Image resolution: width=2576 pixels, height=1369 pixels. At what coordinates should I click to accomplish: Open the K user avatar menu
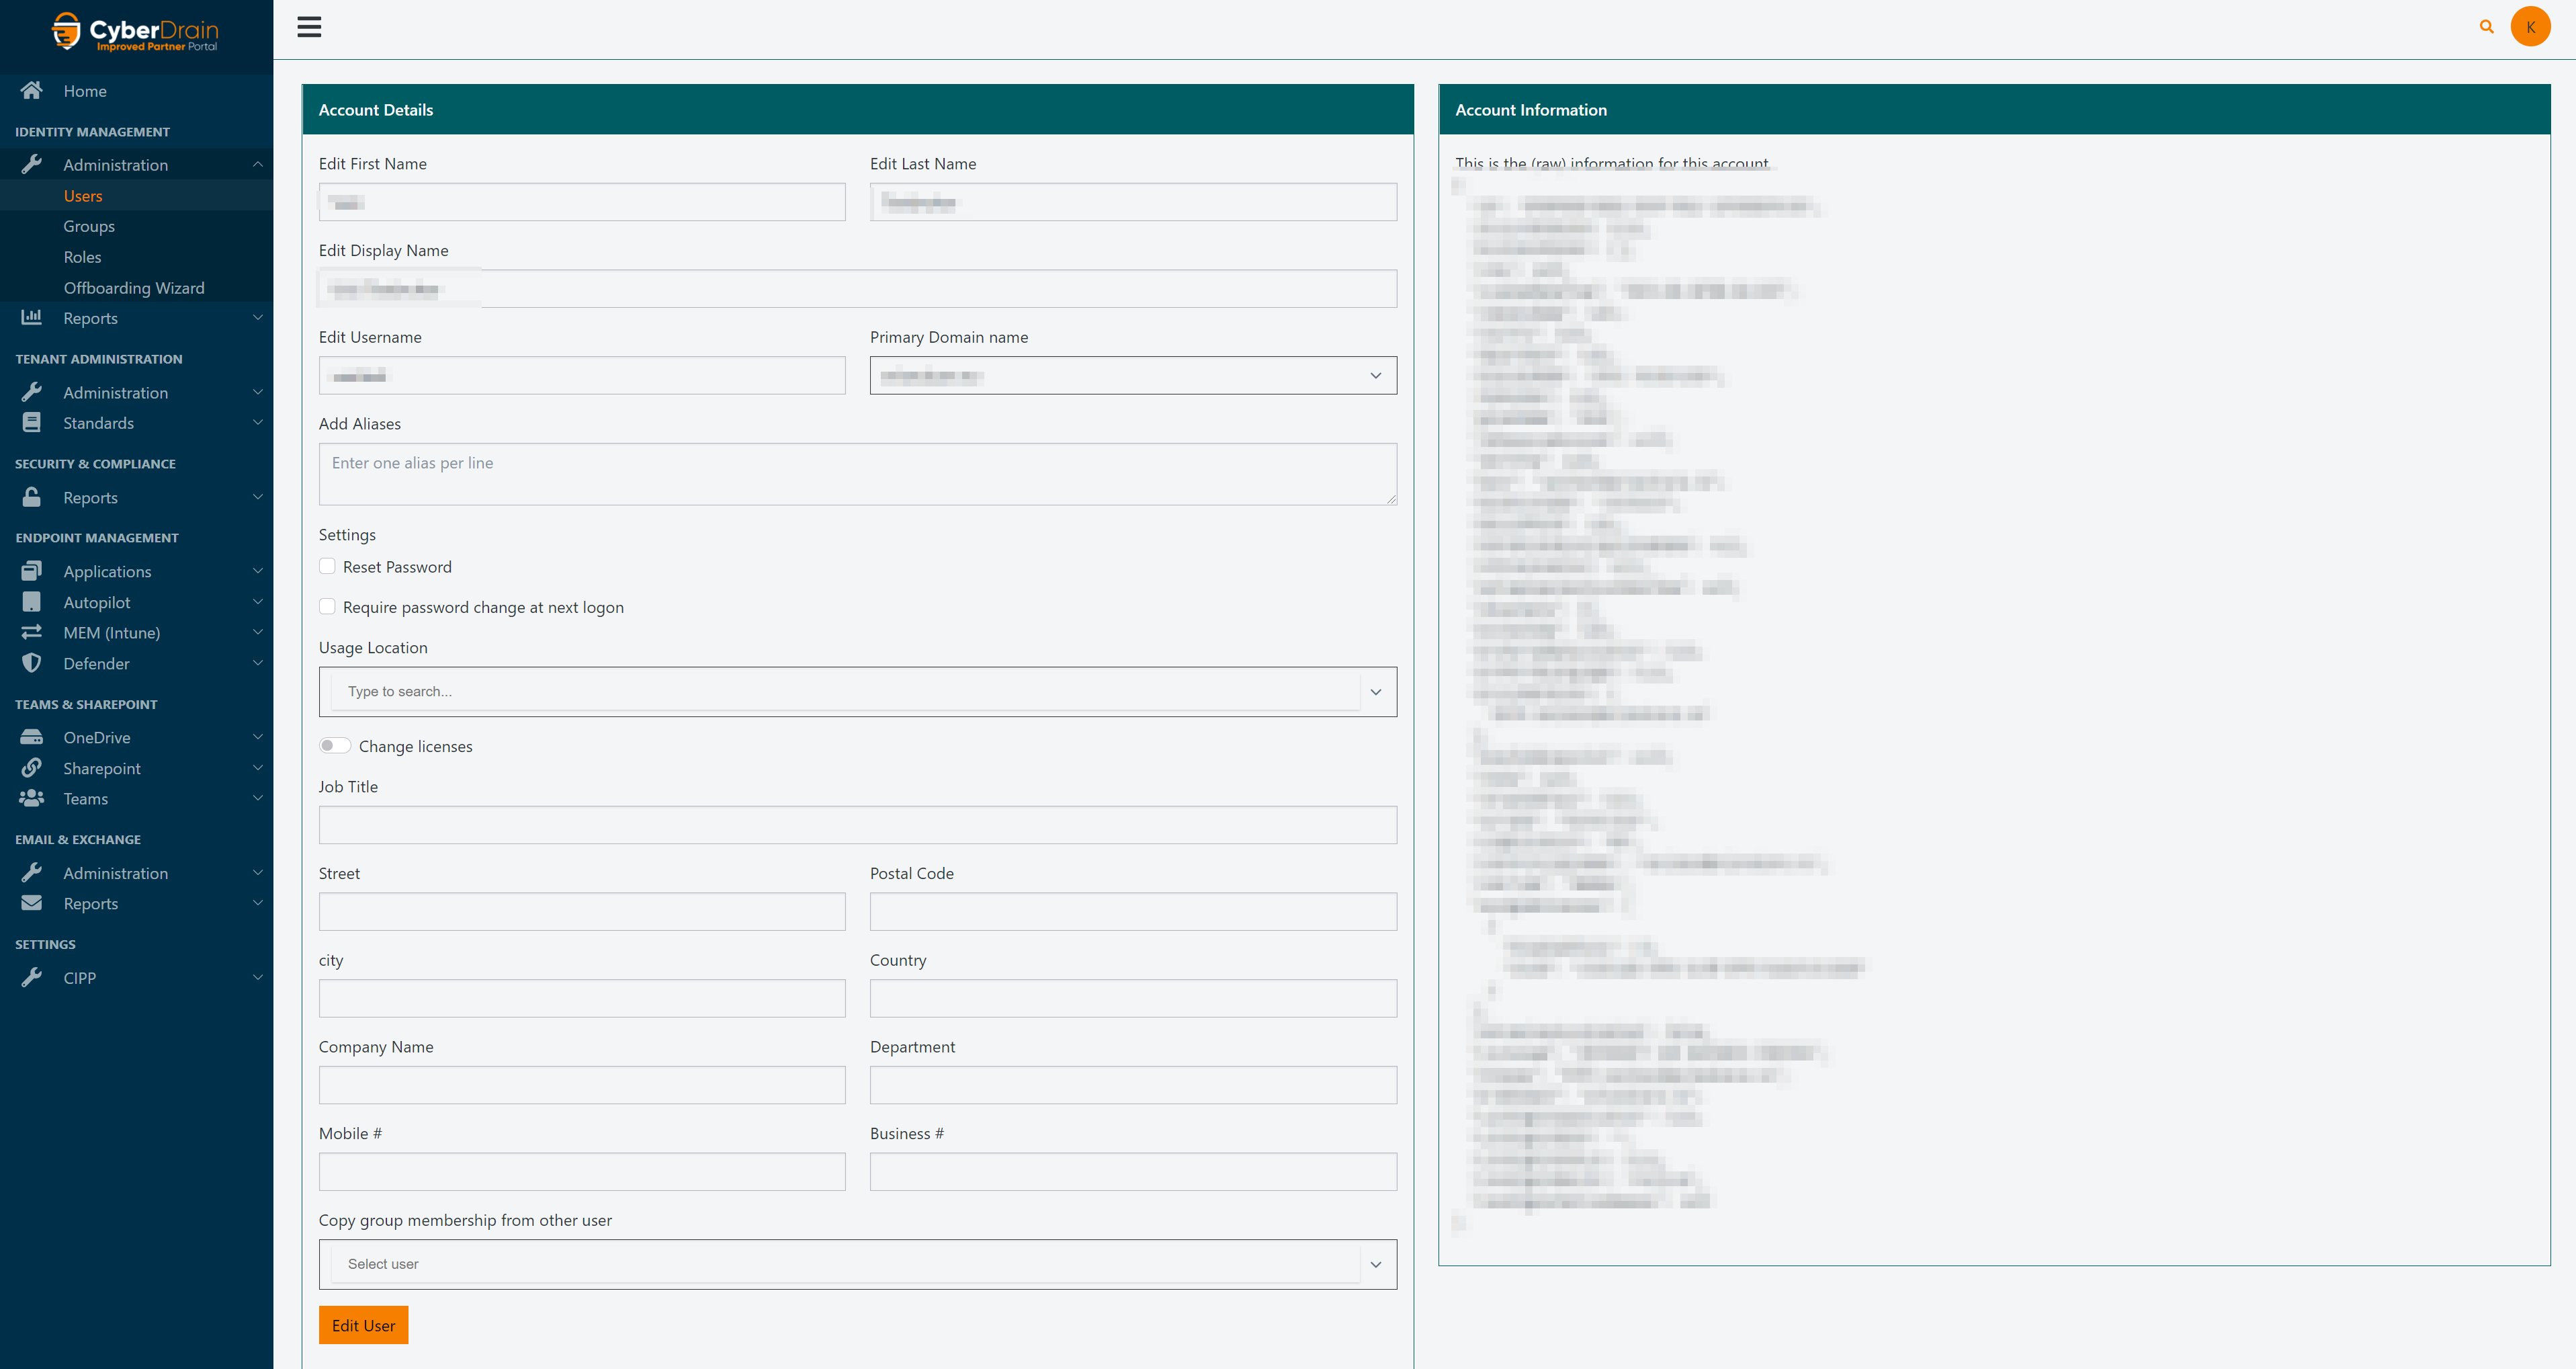pos(2530,27)
